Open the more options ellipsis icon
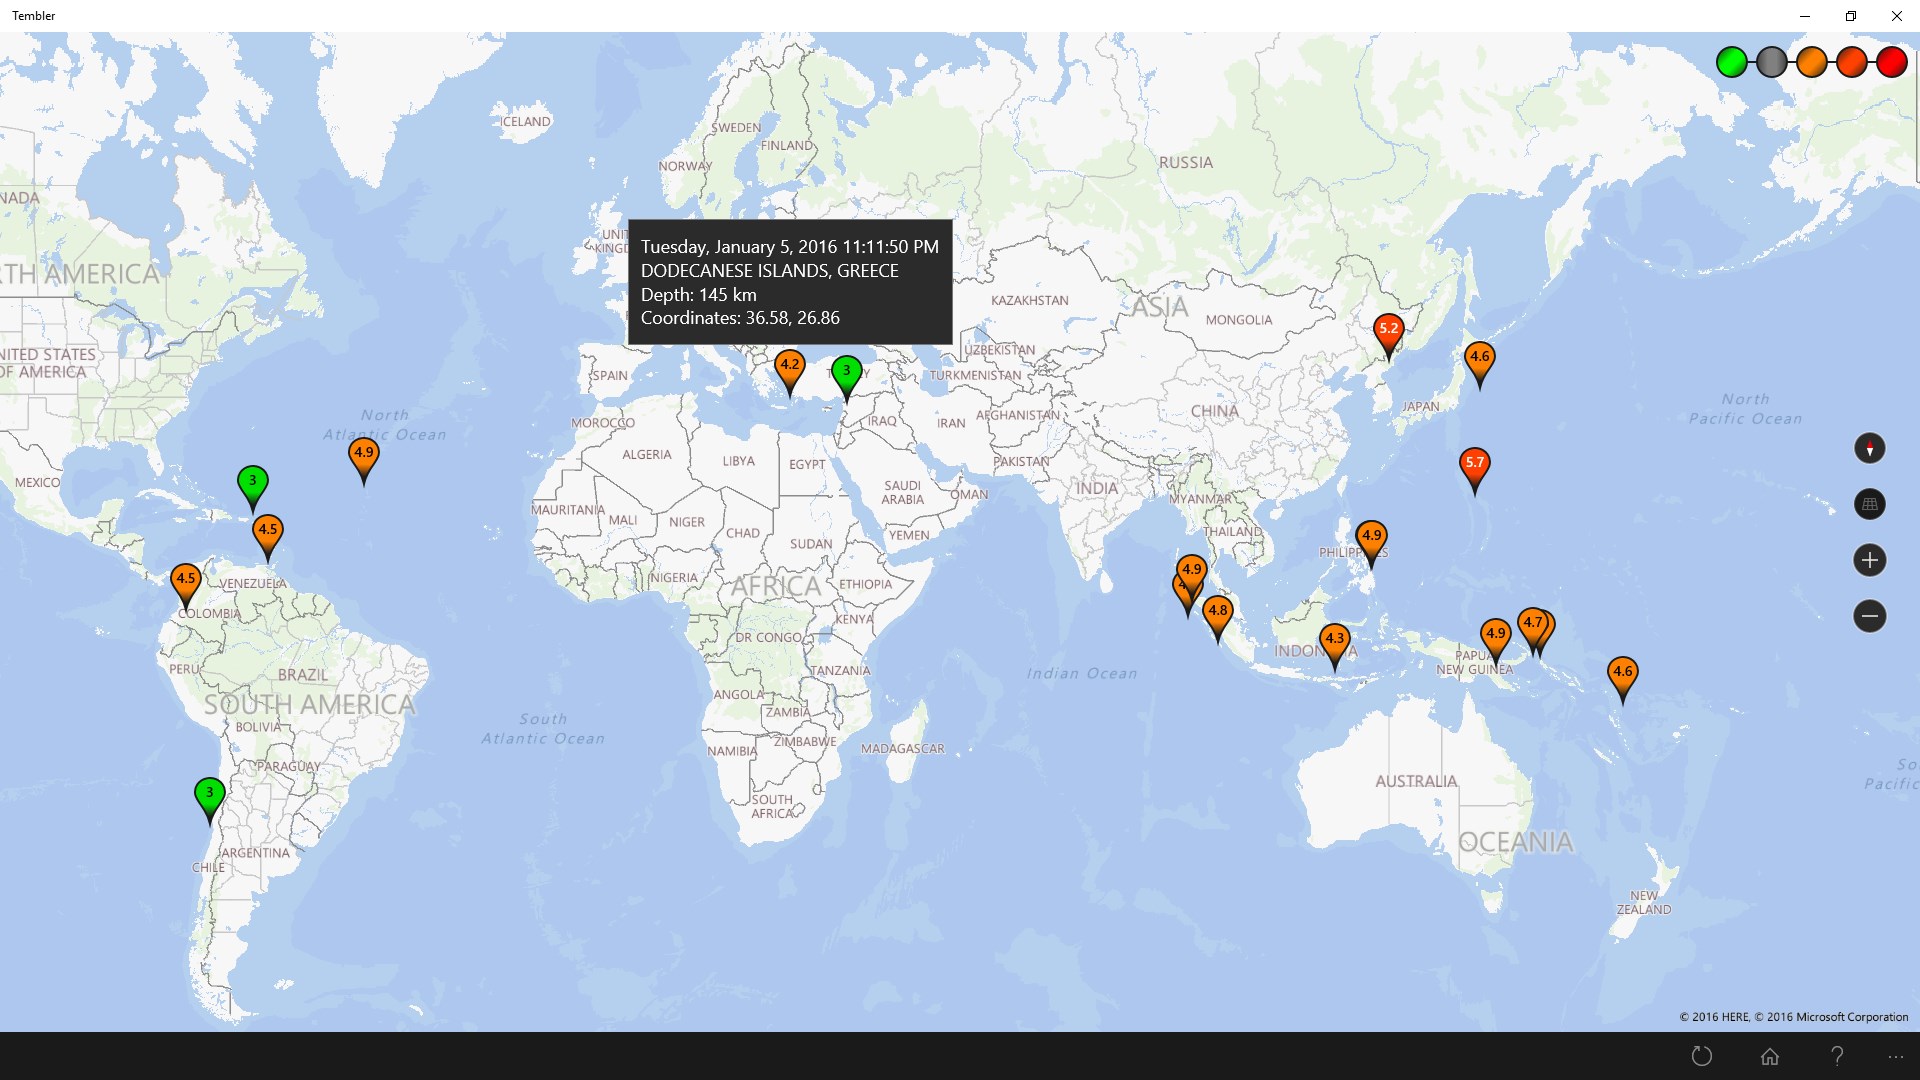 1895,1056
